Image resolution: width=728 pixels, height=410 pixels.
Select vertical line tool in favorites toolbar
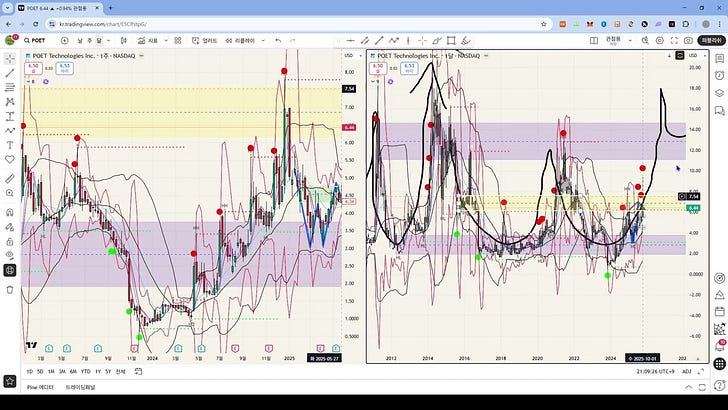click(408, 41)
